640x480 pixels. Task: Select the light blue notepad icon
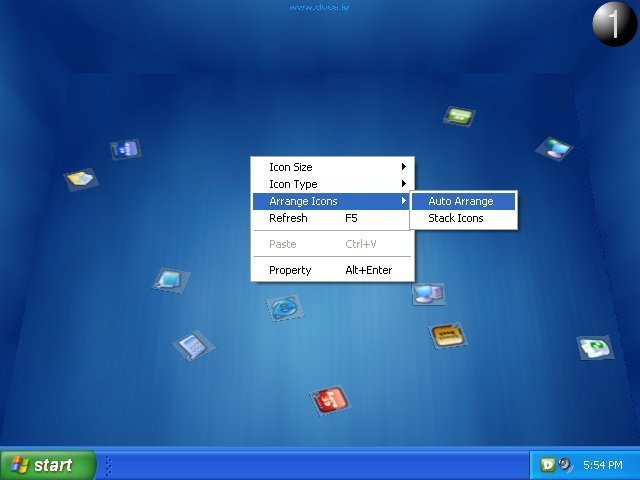171,280
